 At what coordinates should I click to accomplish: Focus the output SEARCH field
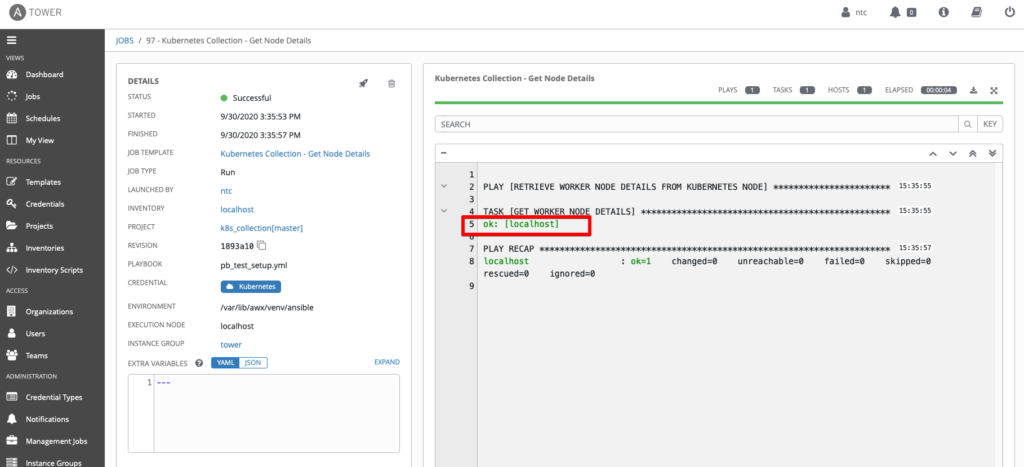[696, 124]
